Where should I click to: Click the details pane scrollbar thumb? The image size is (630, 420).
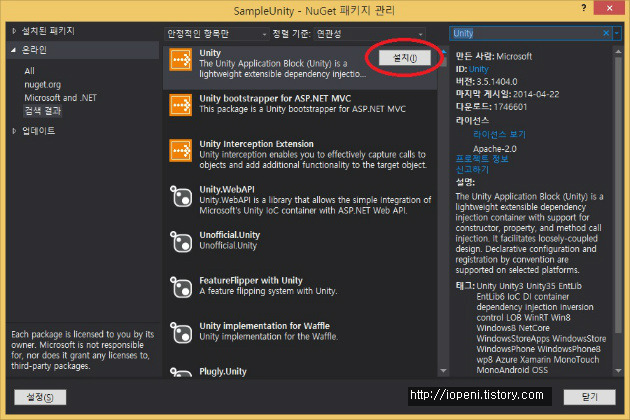(x=618, y=196)
